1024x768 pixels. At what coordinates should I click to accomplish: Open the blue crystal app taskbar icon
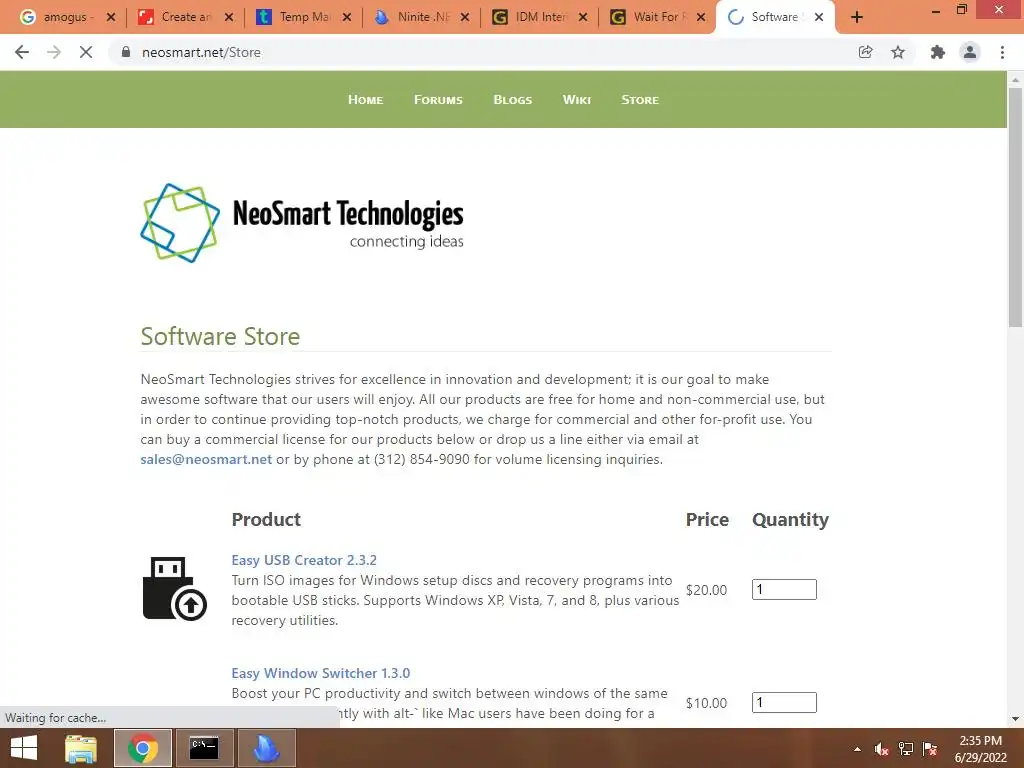(x=266, y=748)
